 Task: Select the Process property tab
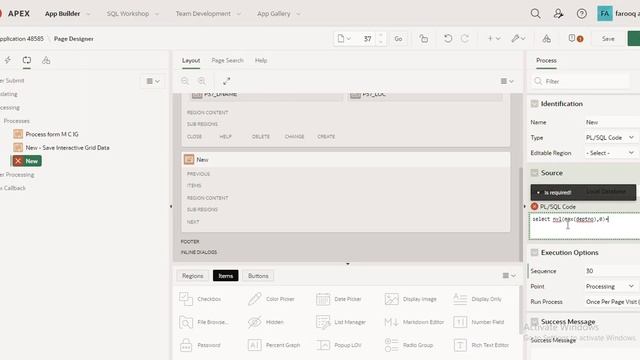tap(546, 60)
